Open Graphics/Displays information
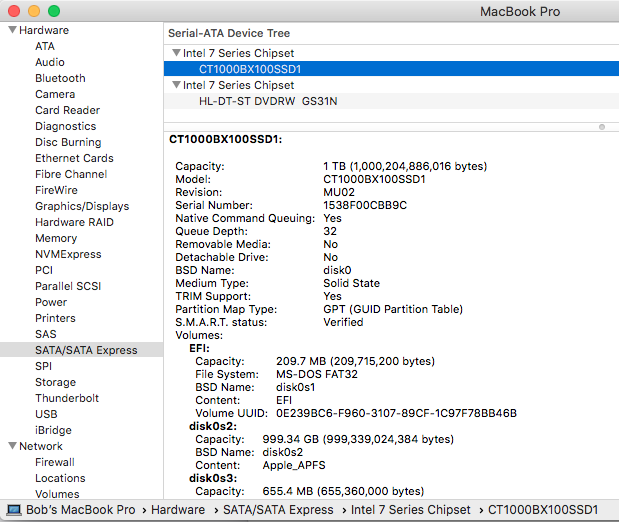 point(82,206)
